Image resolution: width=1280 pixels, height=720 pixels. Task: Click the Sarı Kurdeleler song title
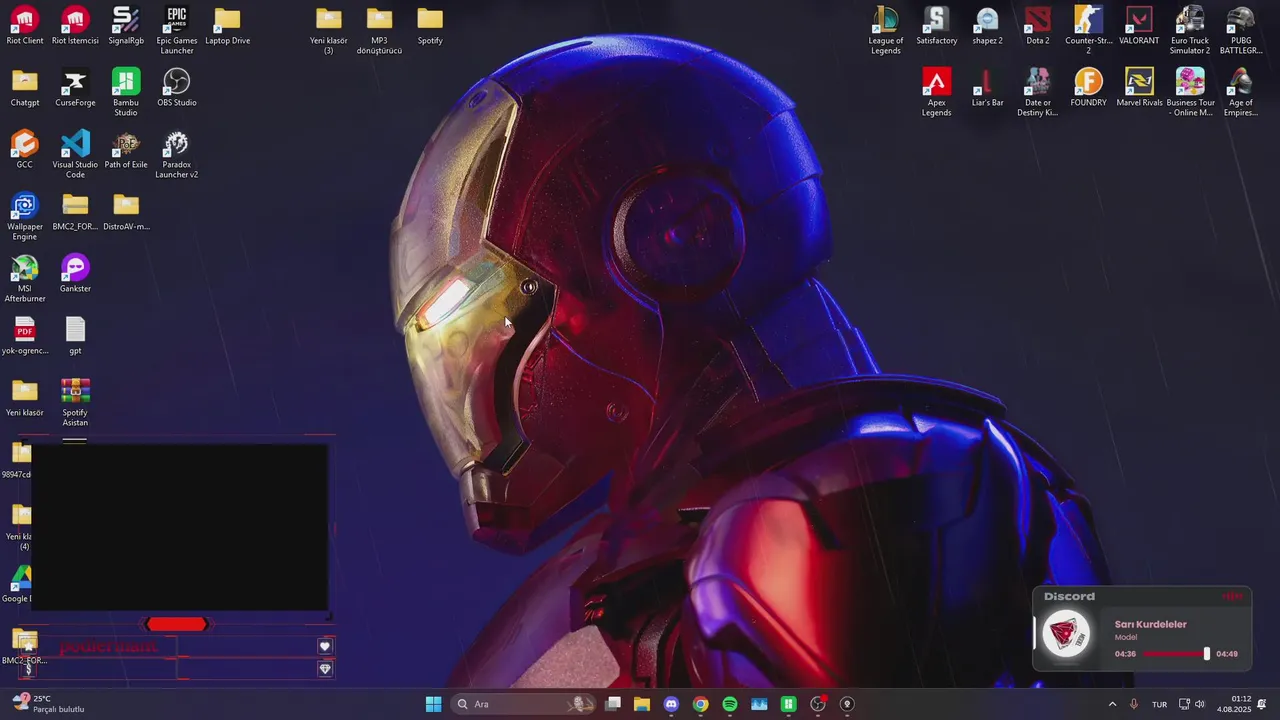[1150, 624]
